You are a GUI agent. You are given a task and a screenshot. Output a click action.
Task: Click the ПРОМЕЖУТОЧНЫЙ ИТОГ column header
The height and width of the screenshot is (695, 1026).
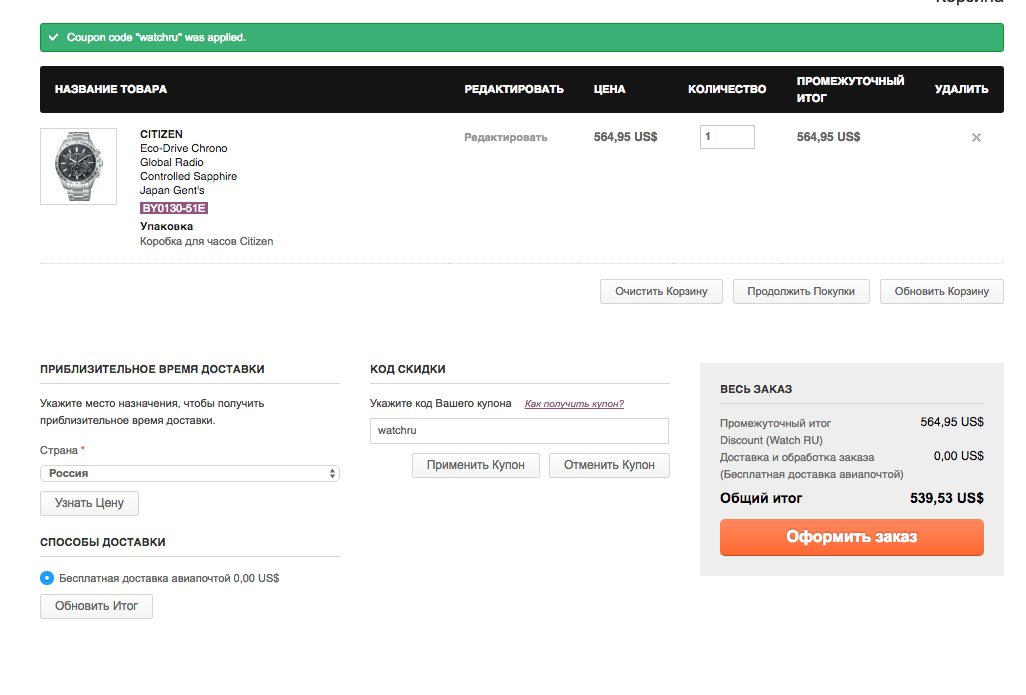coord(850,89)
